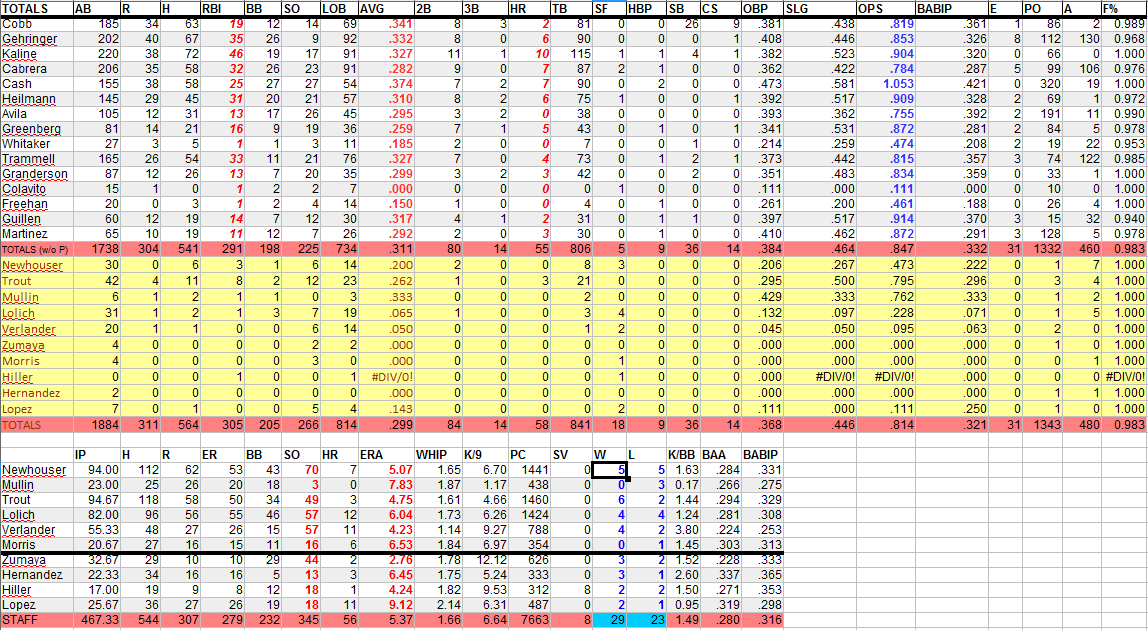Select Verlander's K/BB value 3.80
This screenshot has width=1148, height=630.
click(x=682, y=530)
